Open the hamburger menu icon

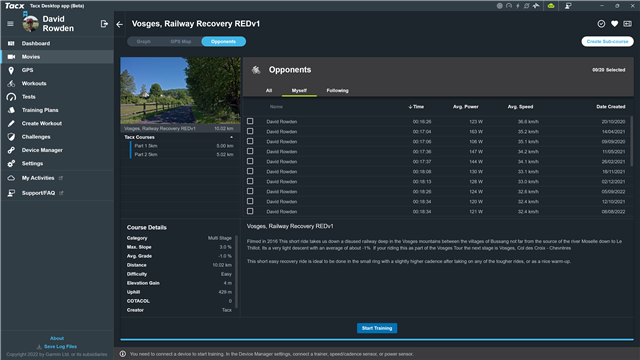(x=10, y=24)
